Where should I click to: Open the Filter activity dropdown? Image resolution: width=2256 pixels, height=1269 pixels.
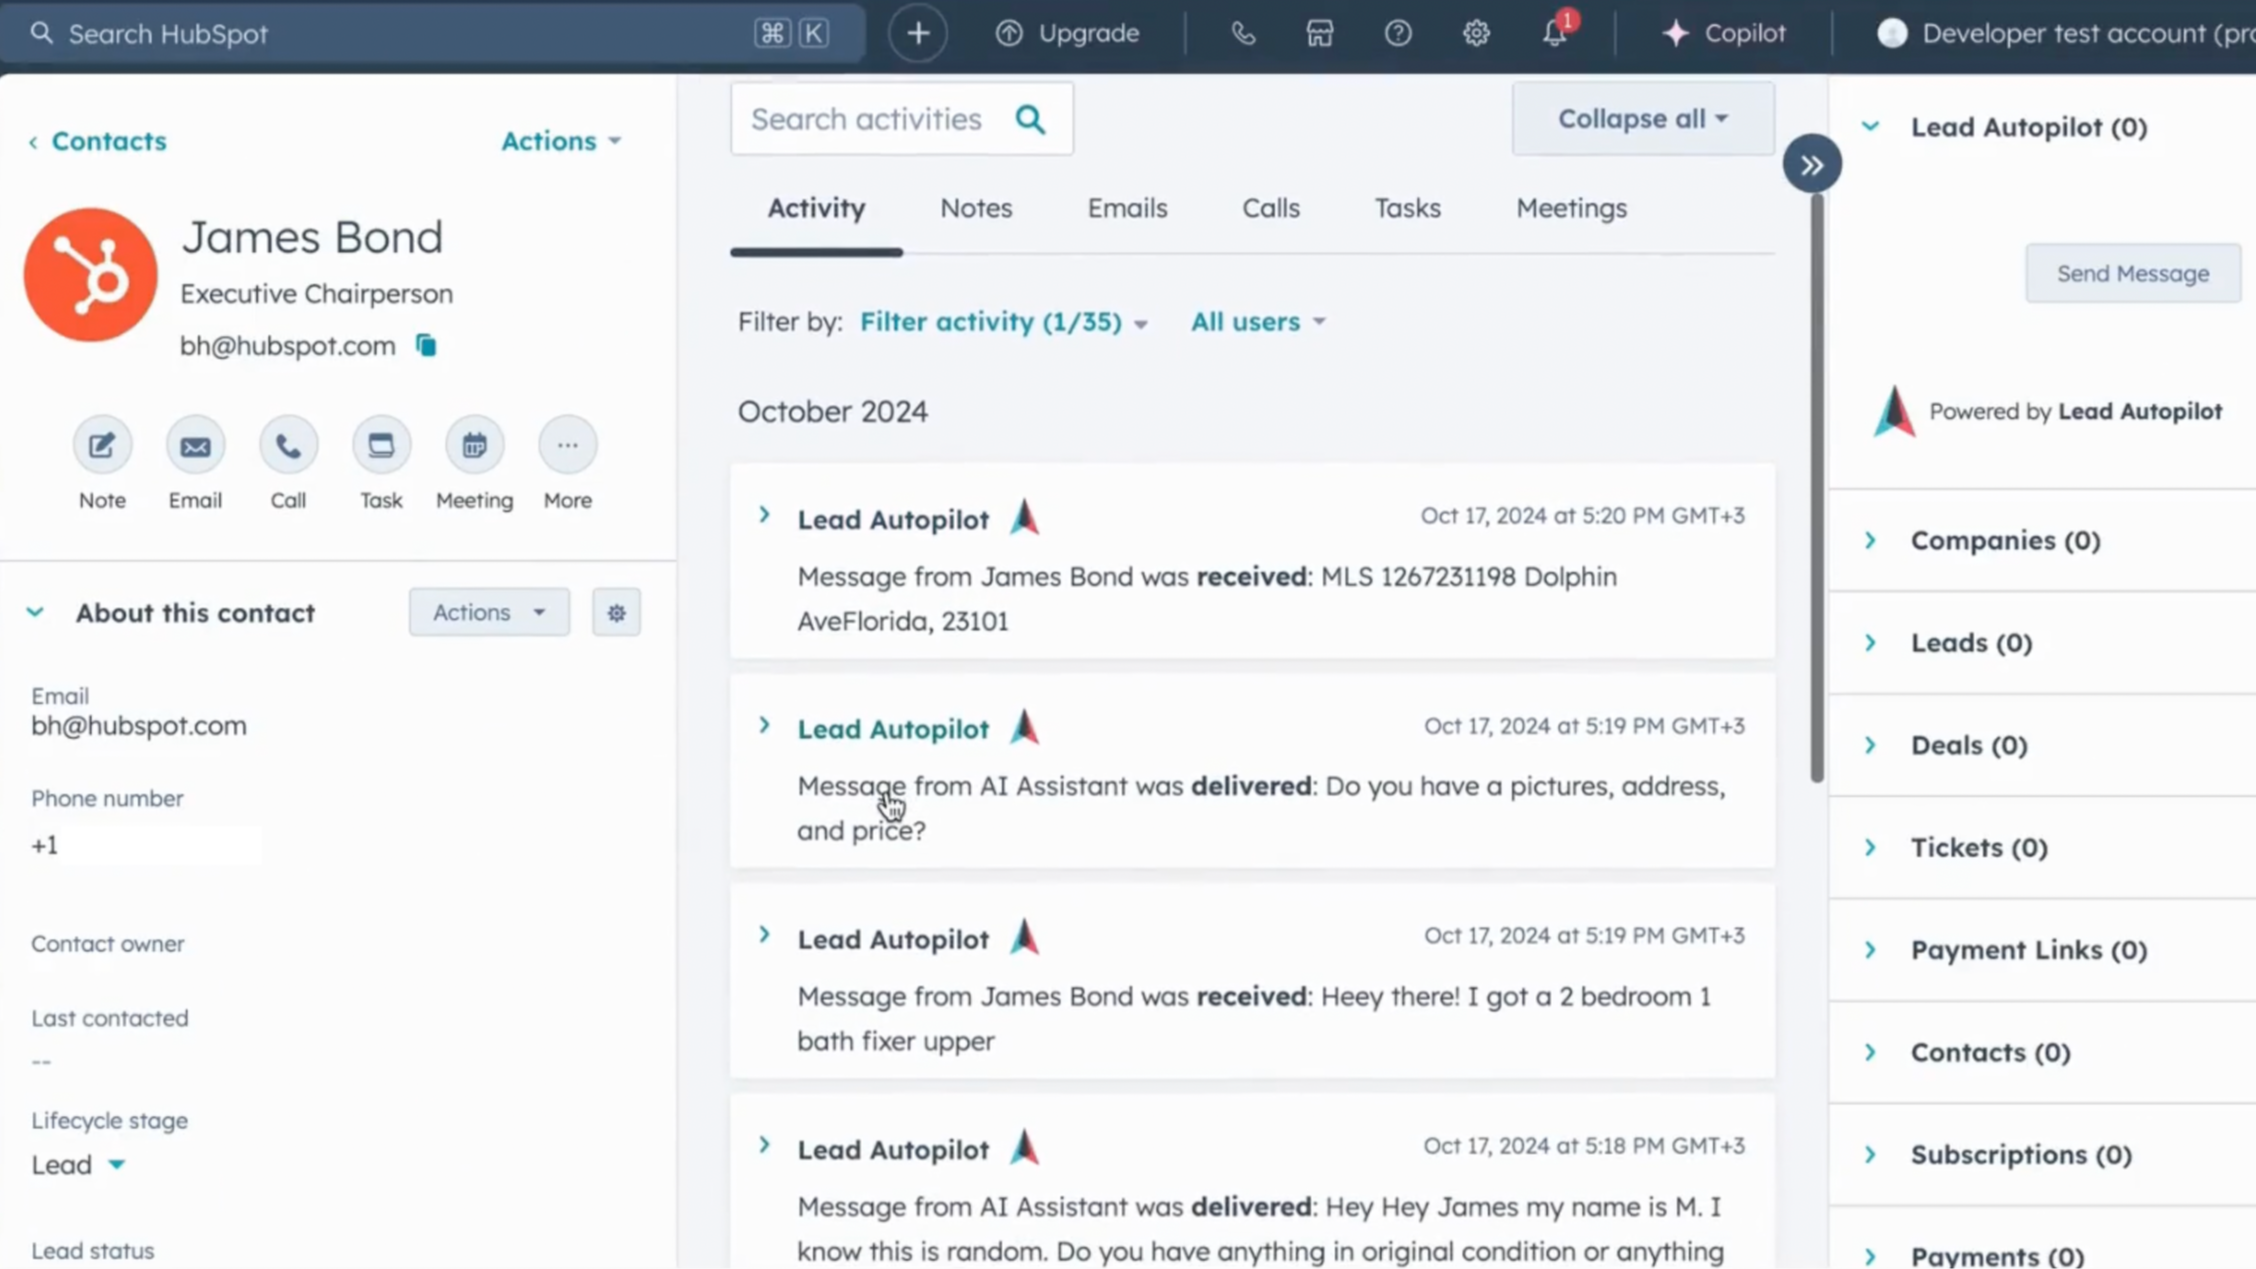(x=1002, y=322)
